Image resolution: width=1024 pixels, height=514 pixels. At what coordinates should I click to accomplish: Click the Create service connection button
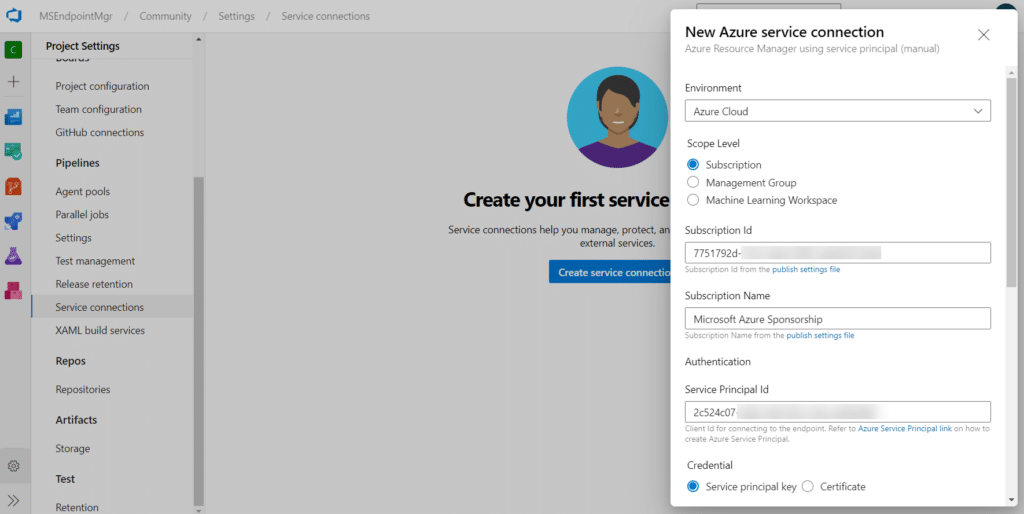(x=610, y=272)
